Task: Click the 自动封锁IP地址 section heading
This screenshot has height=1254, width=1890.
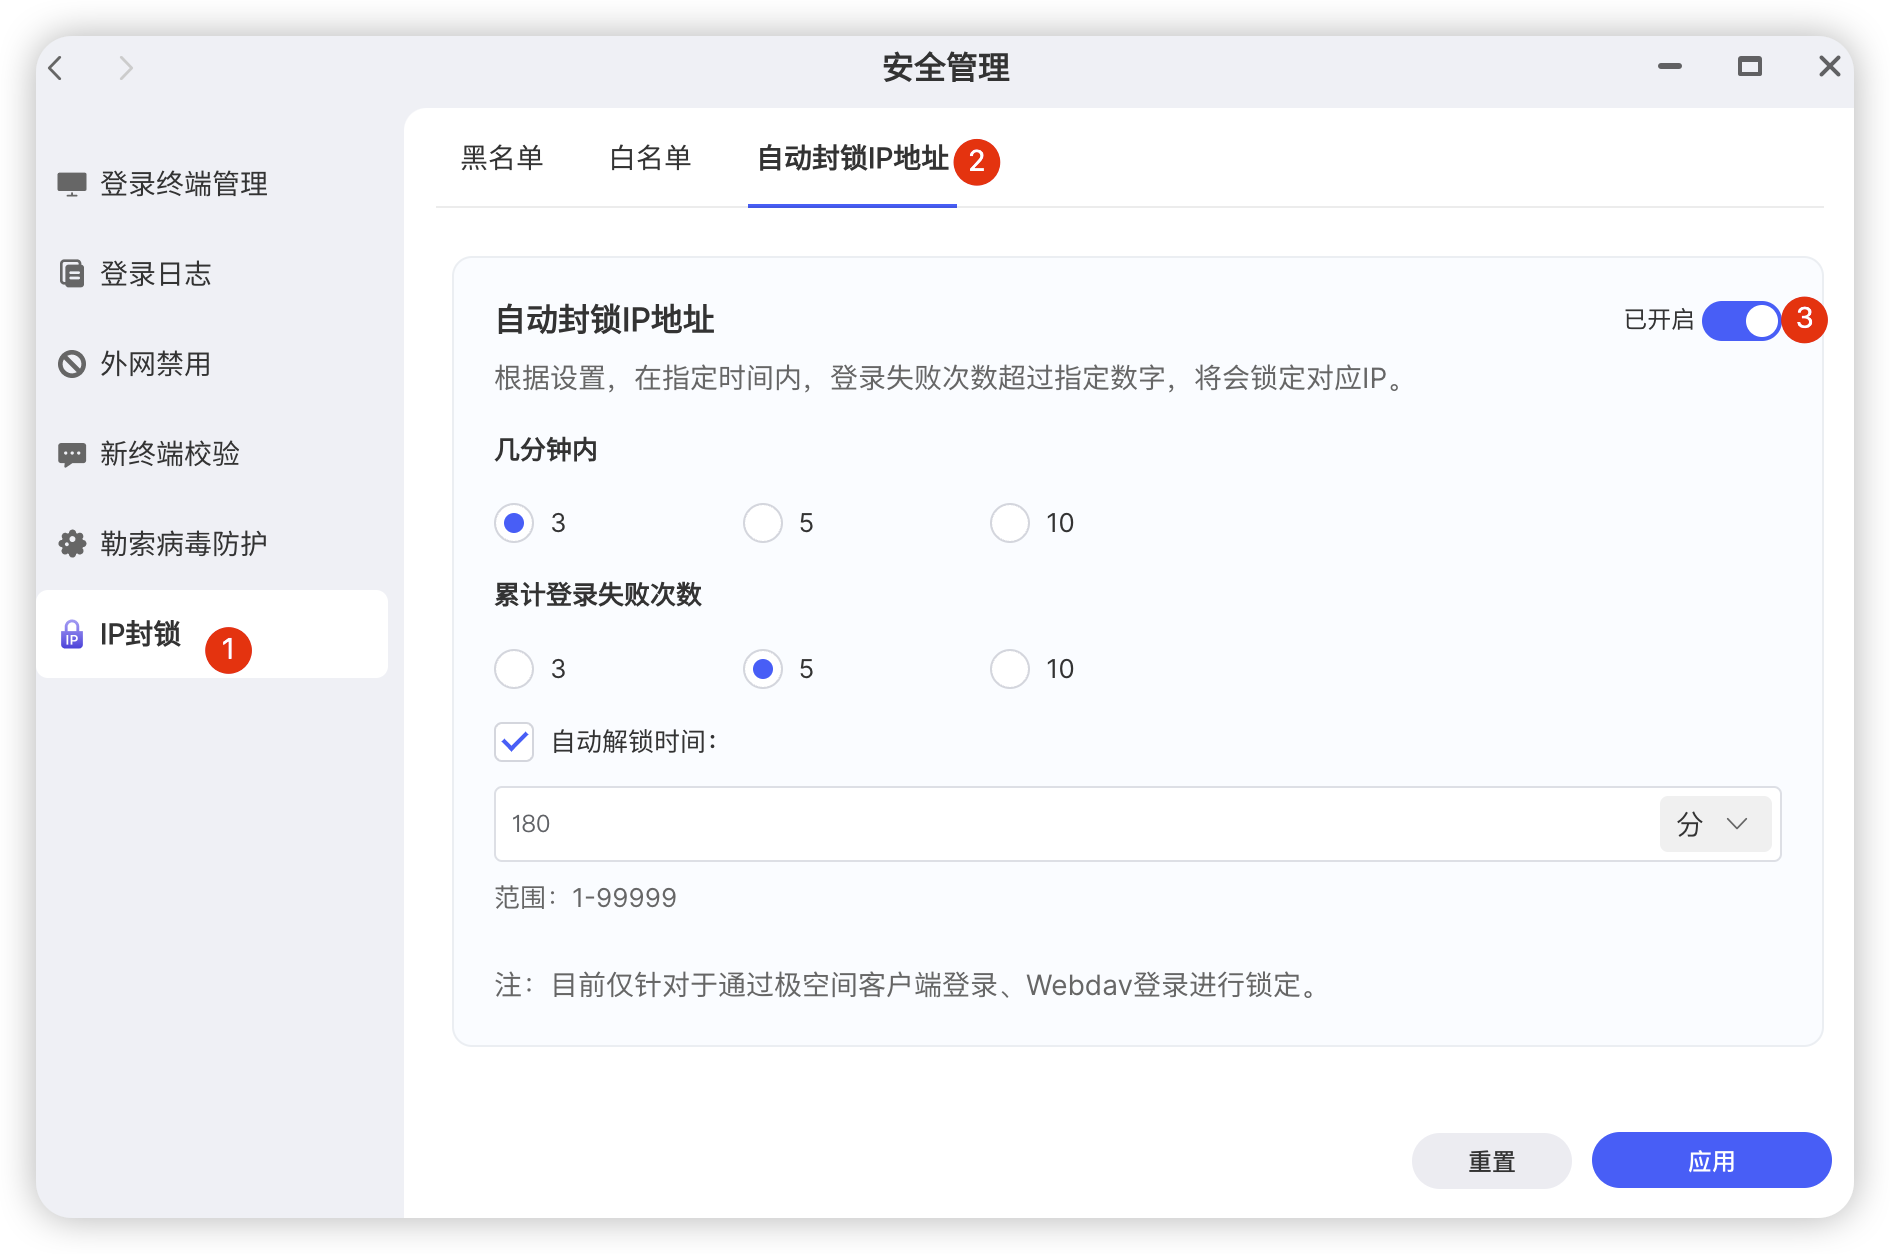Action: click(x=604, y=320)
